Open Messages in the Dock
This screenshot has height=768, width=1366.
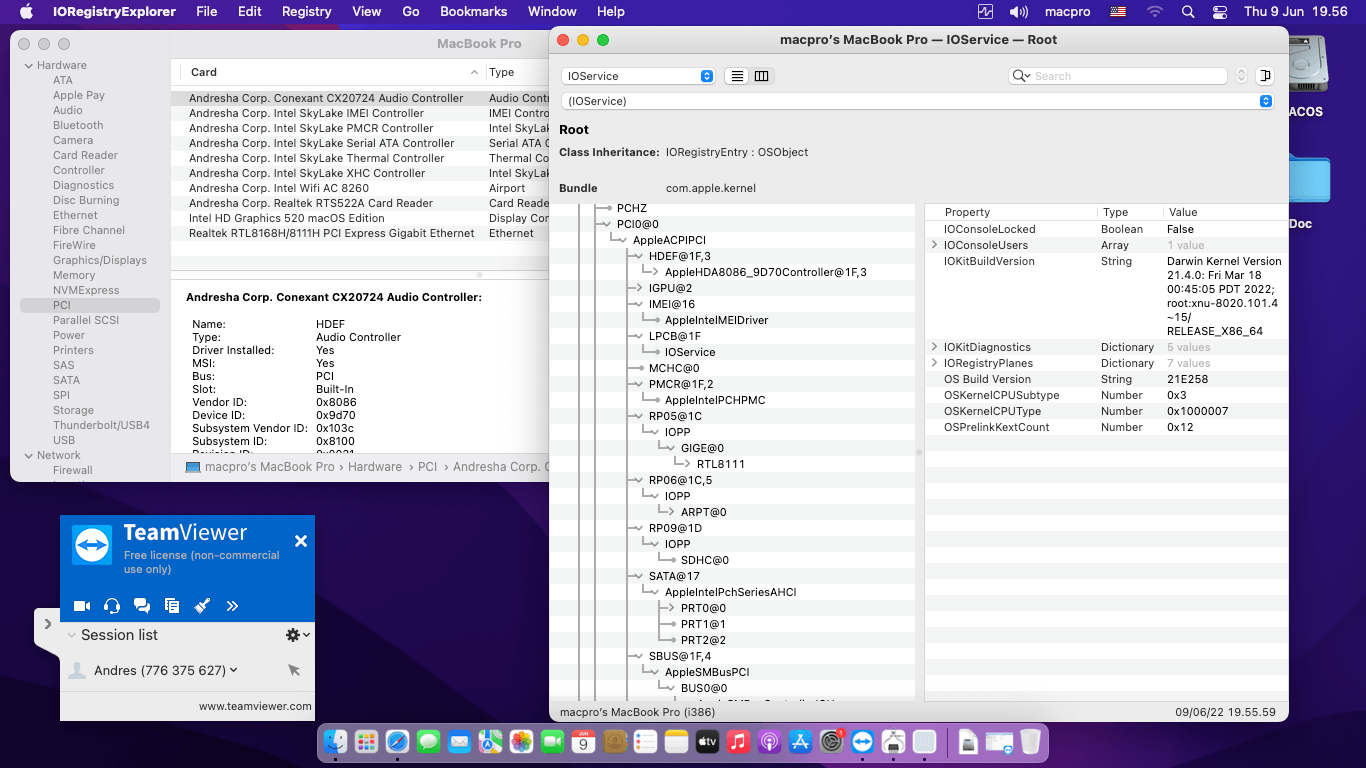(429, 742)
